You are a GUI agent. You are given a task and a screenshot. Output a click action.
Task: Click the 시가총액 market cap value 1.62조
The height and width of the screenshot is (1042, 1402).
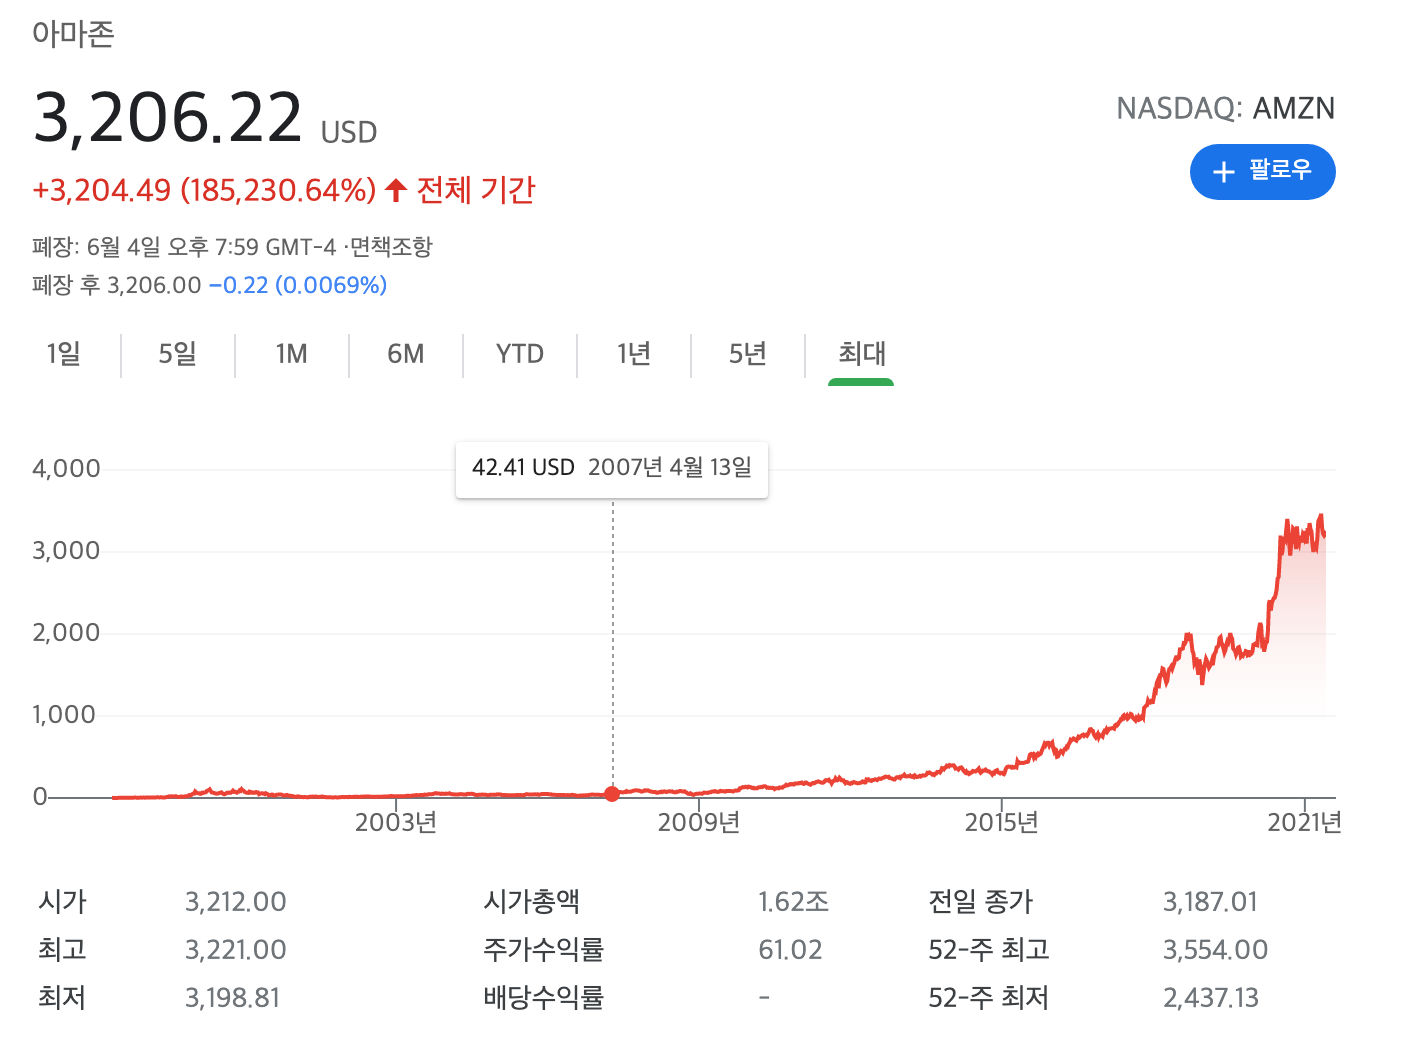tap(793, 902)
